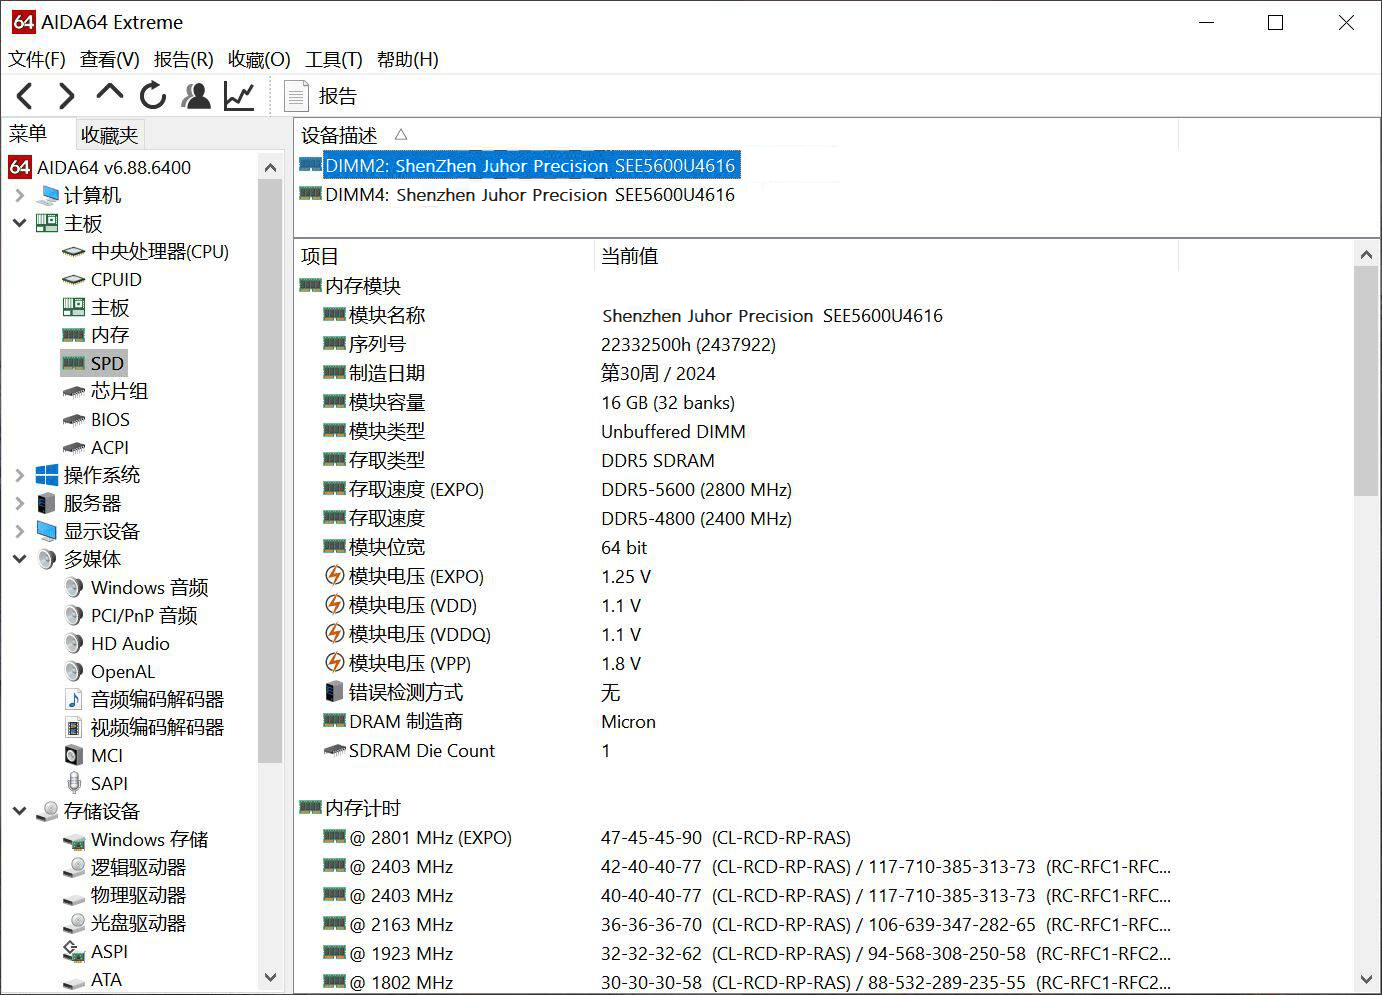Image resolution: width=1382 pixels, height=995 pixels.
Task: Click the BIOS chip icon
Action: click(x=73, y=420)
